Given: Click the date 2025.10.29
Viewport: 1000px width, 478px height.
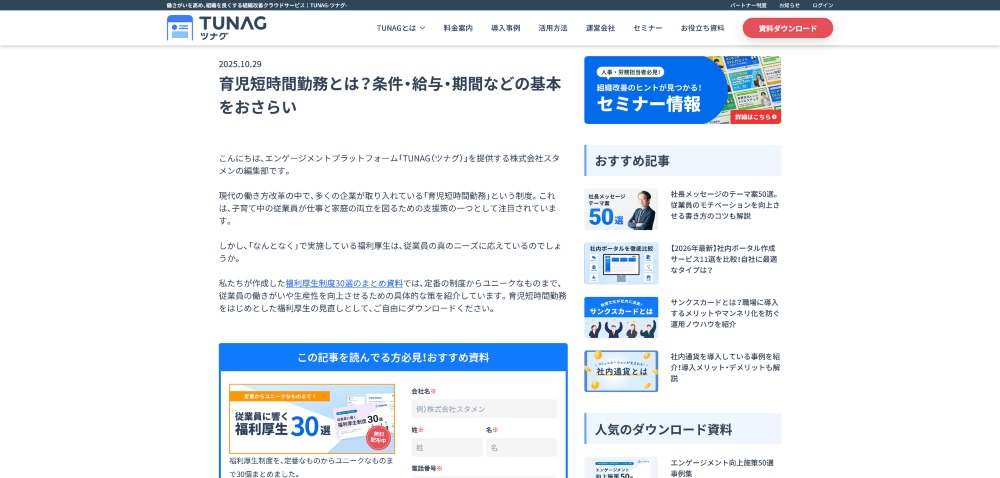Looking at the screenshot, I should 240,64.
